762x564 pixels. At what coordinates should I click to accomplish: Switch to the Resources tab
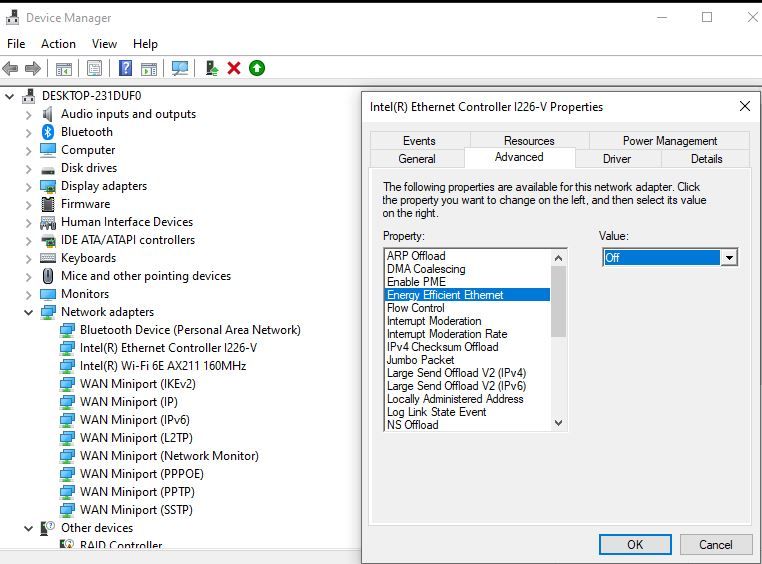point(529,140)
